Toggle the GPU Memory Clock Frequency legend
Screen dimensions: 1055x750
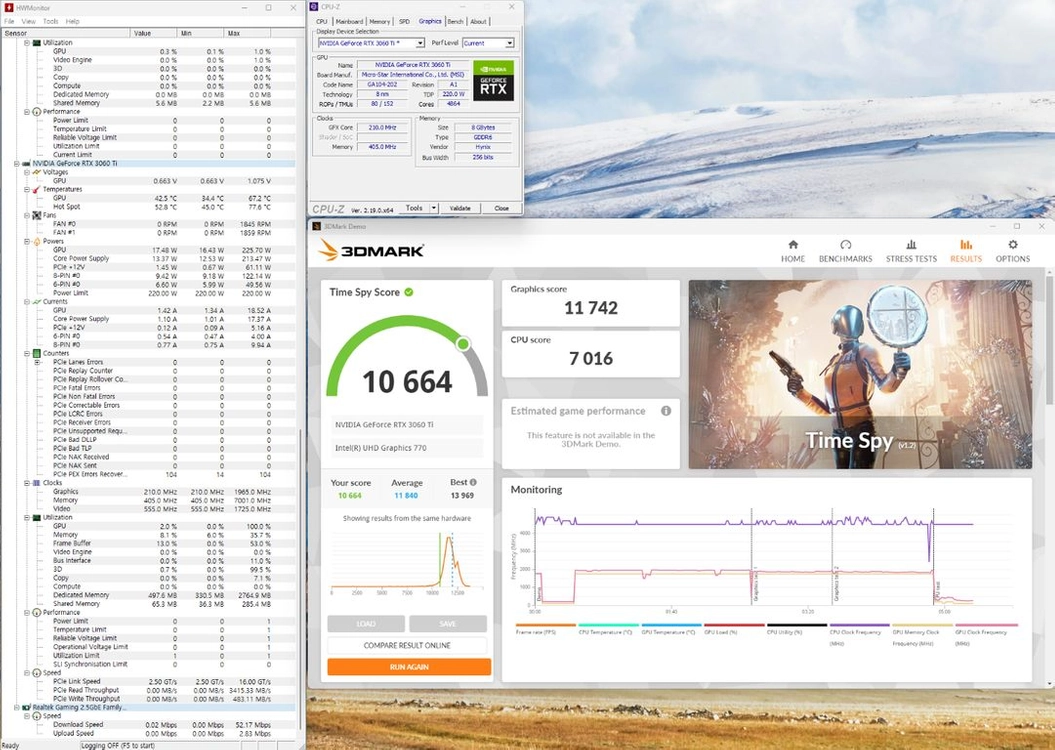click(922, 635)
